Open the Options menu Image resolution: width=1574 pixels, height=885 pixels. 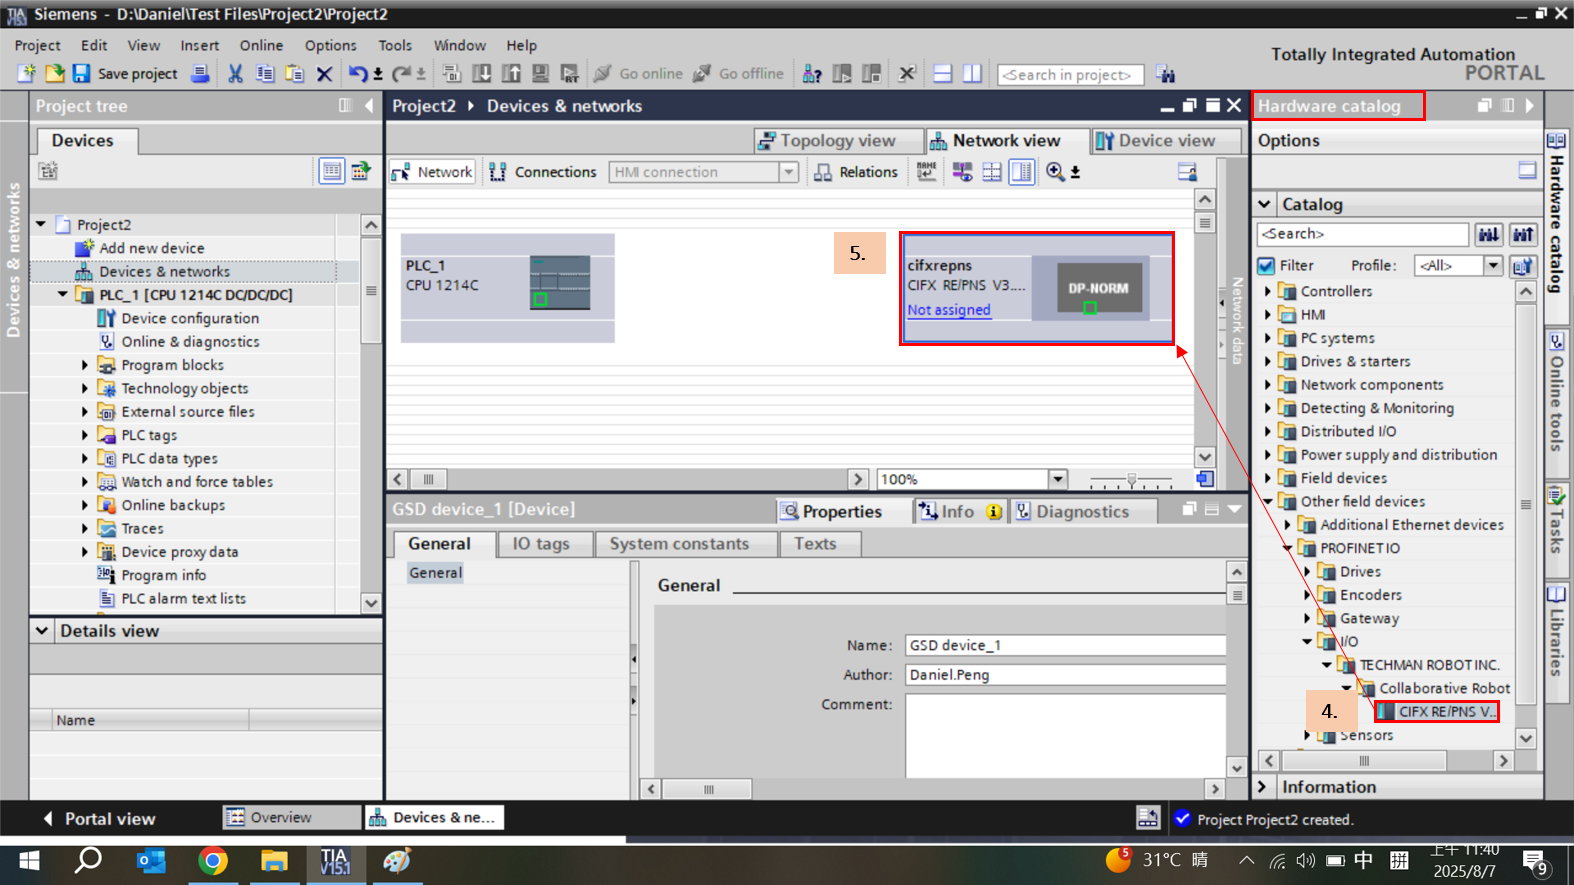[x=330, y=45]
